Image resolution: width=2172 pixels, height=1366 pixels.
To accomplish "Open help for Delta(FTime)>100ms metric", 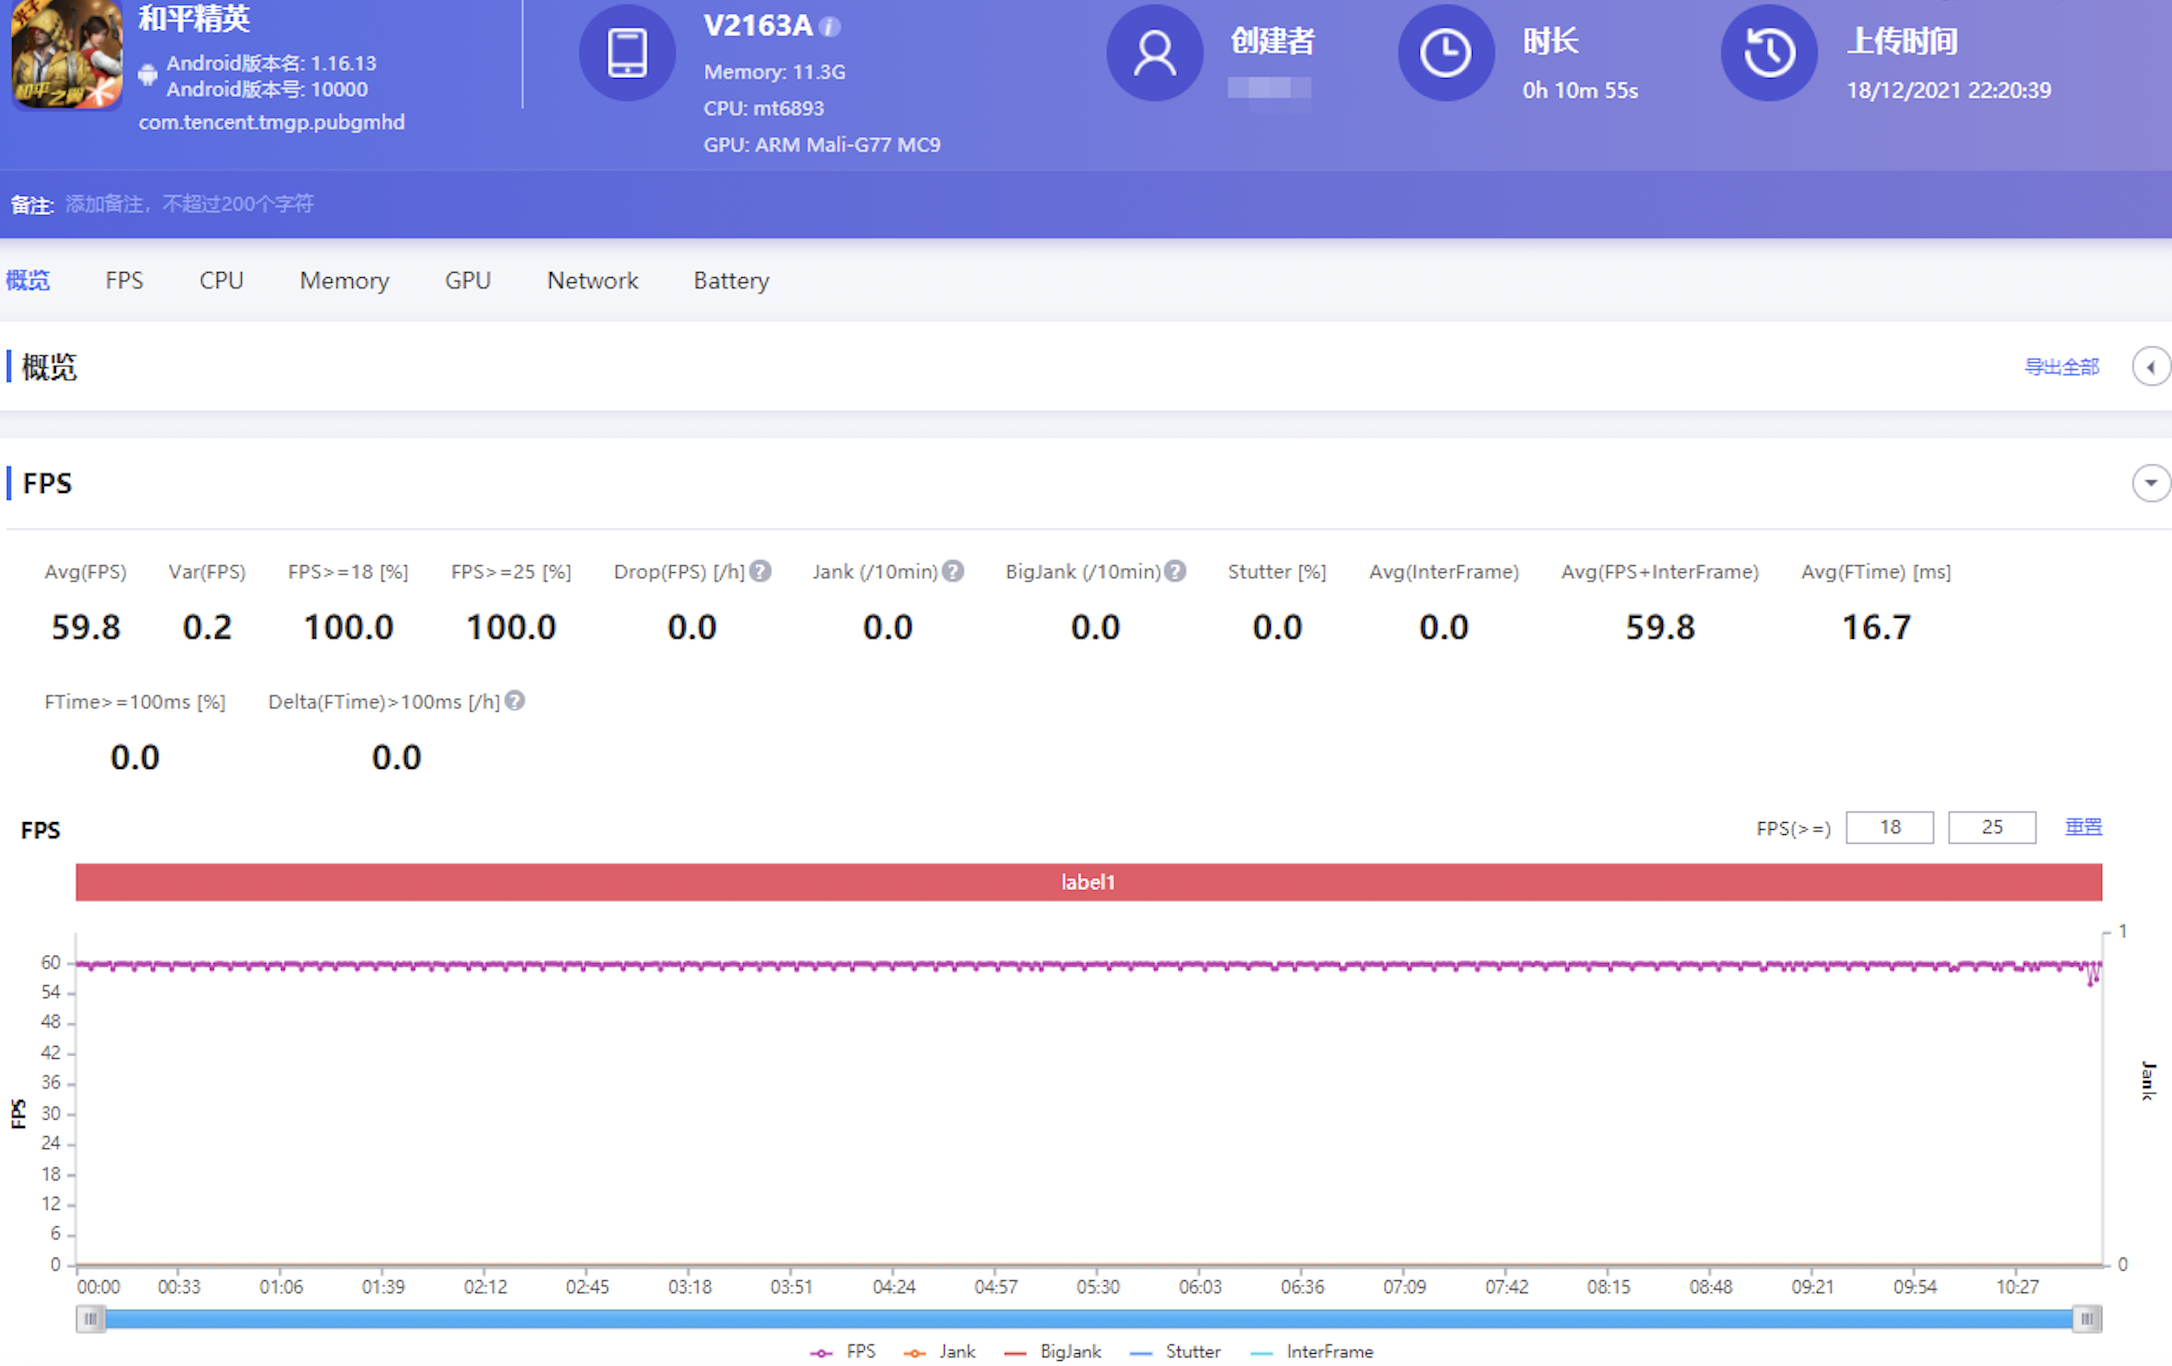I will tap(515, 701).
